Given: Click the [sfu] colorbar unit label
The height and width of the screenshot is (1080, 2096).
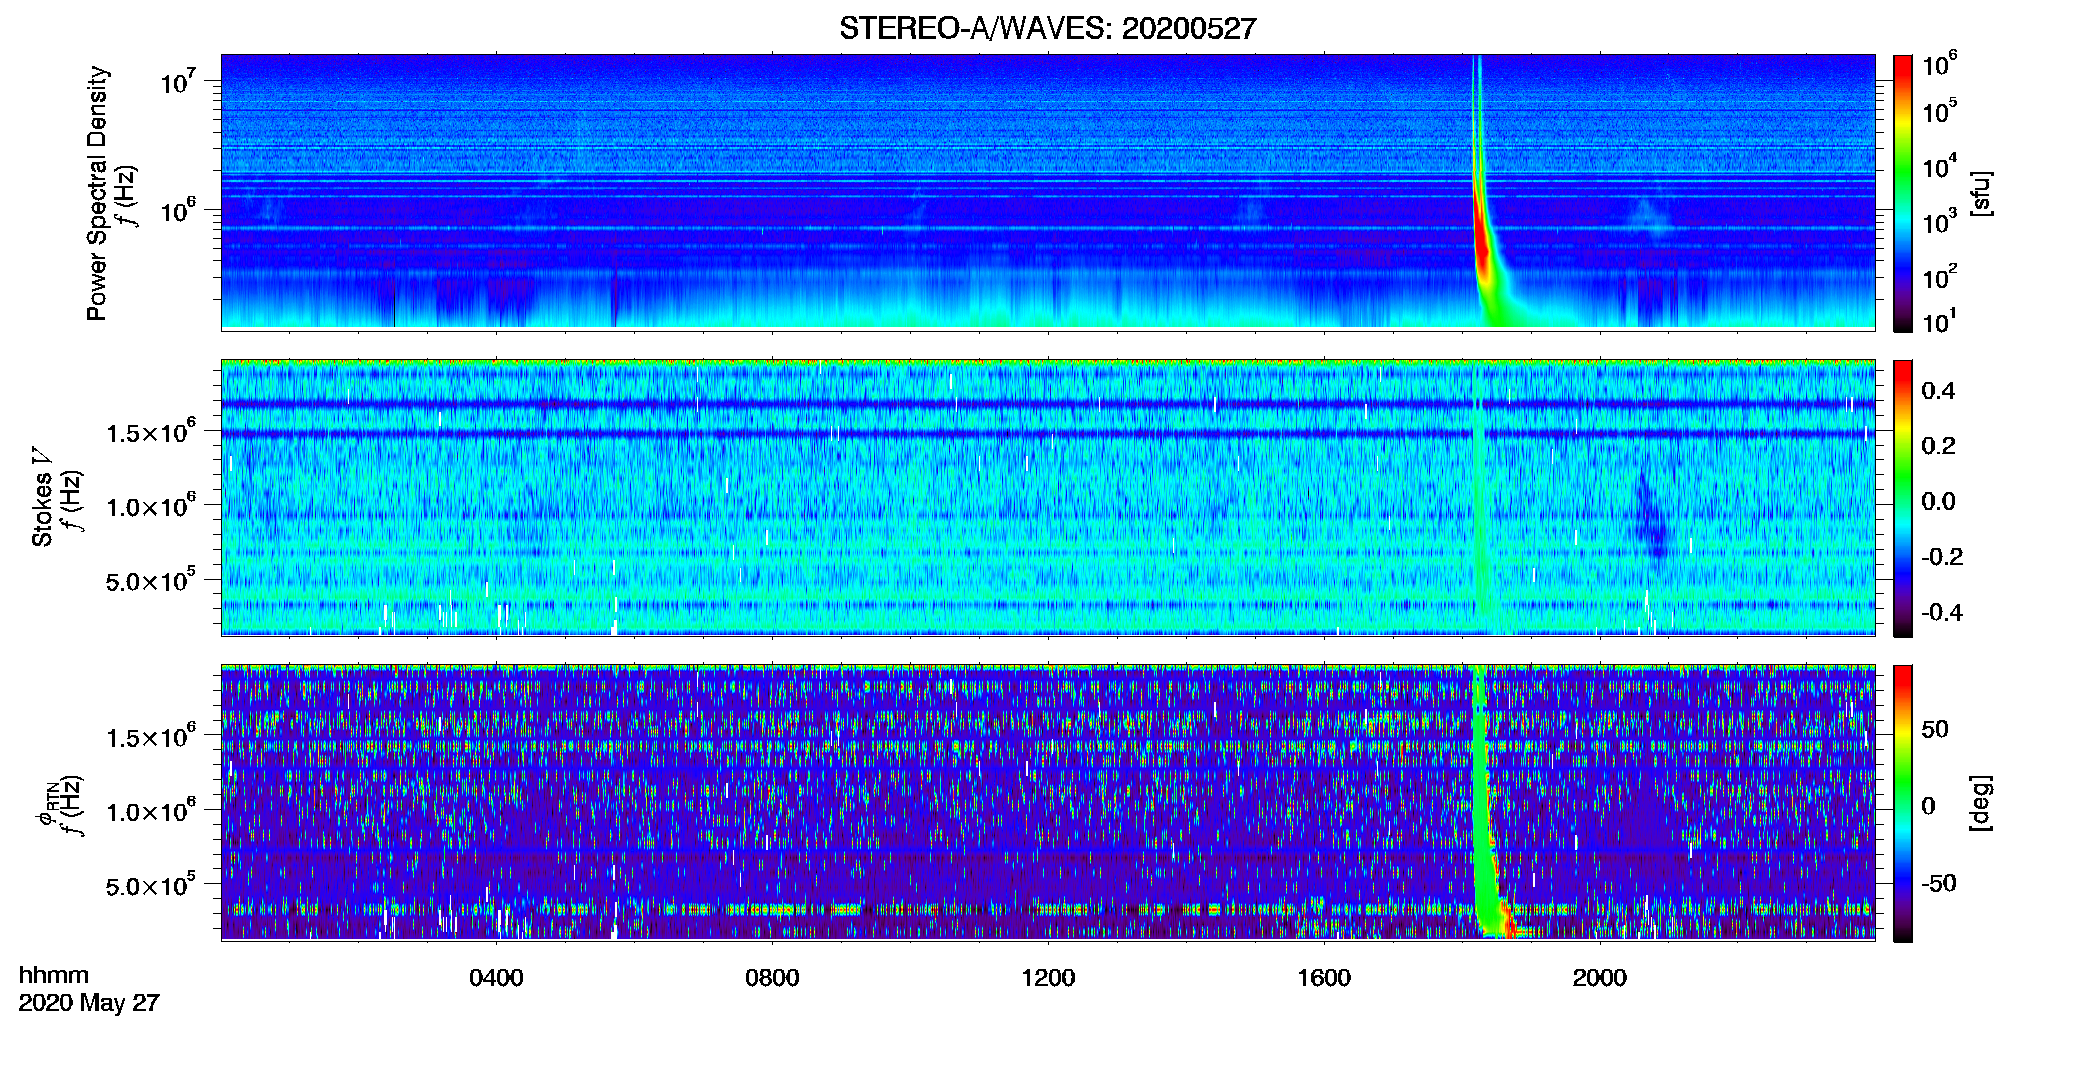Looking at the screenshot, I should click(1980, 194).
